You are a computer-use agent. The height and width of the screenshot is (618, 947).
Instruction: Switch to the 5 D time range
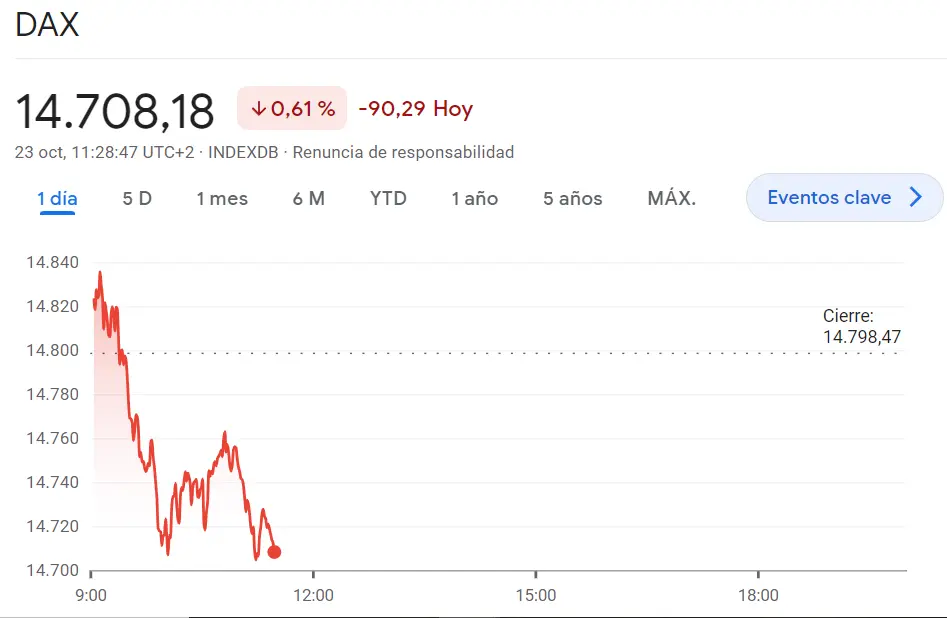[x=137, y=198]
